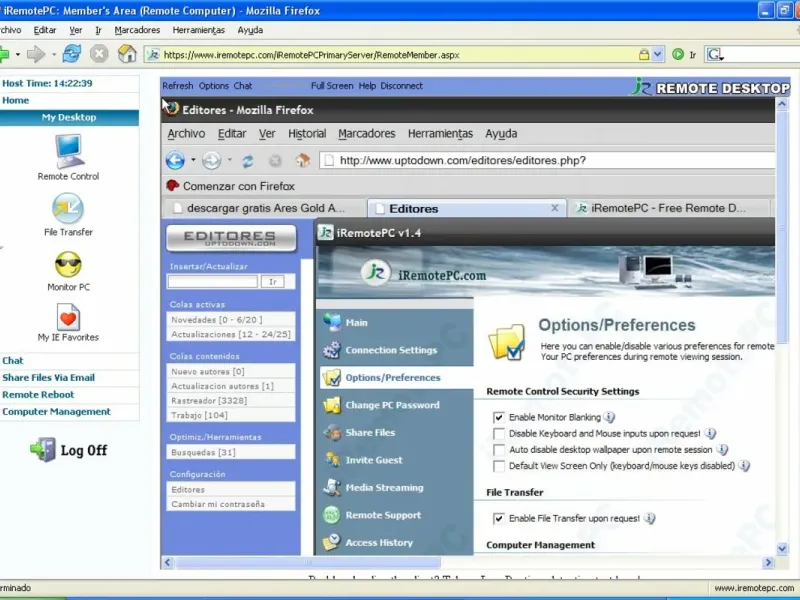The image size is (800, 600).
Task: Open Remote Reboot link
Action: (x=38, y=394)
